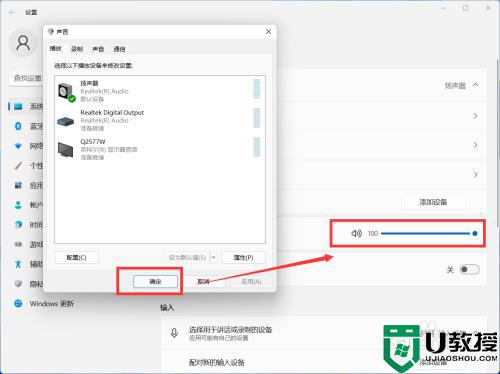Click the 确定 button in the sound dialog
Image resolution: width=500 pixels, height=374 pixels.
pos(155,282)
